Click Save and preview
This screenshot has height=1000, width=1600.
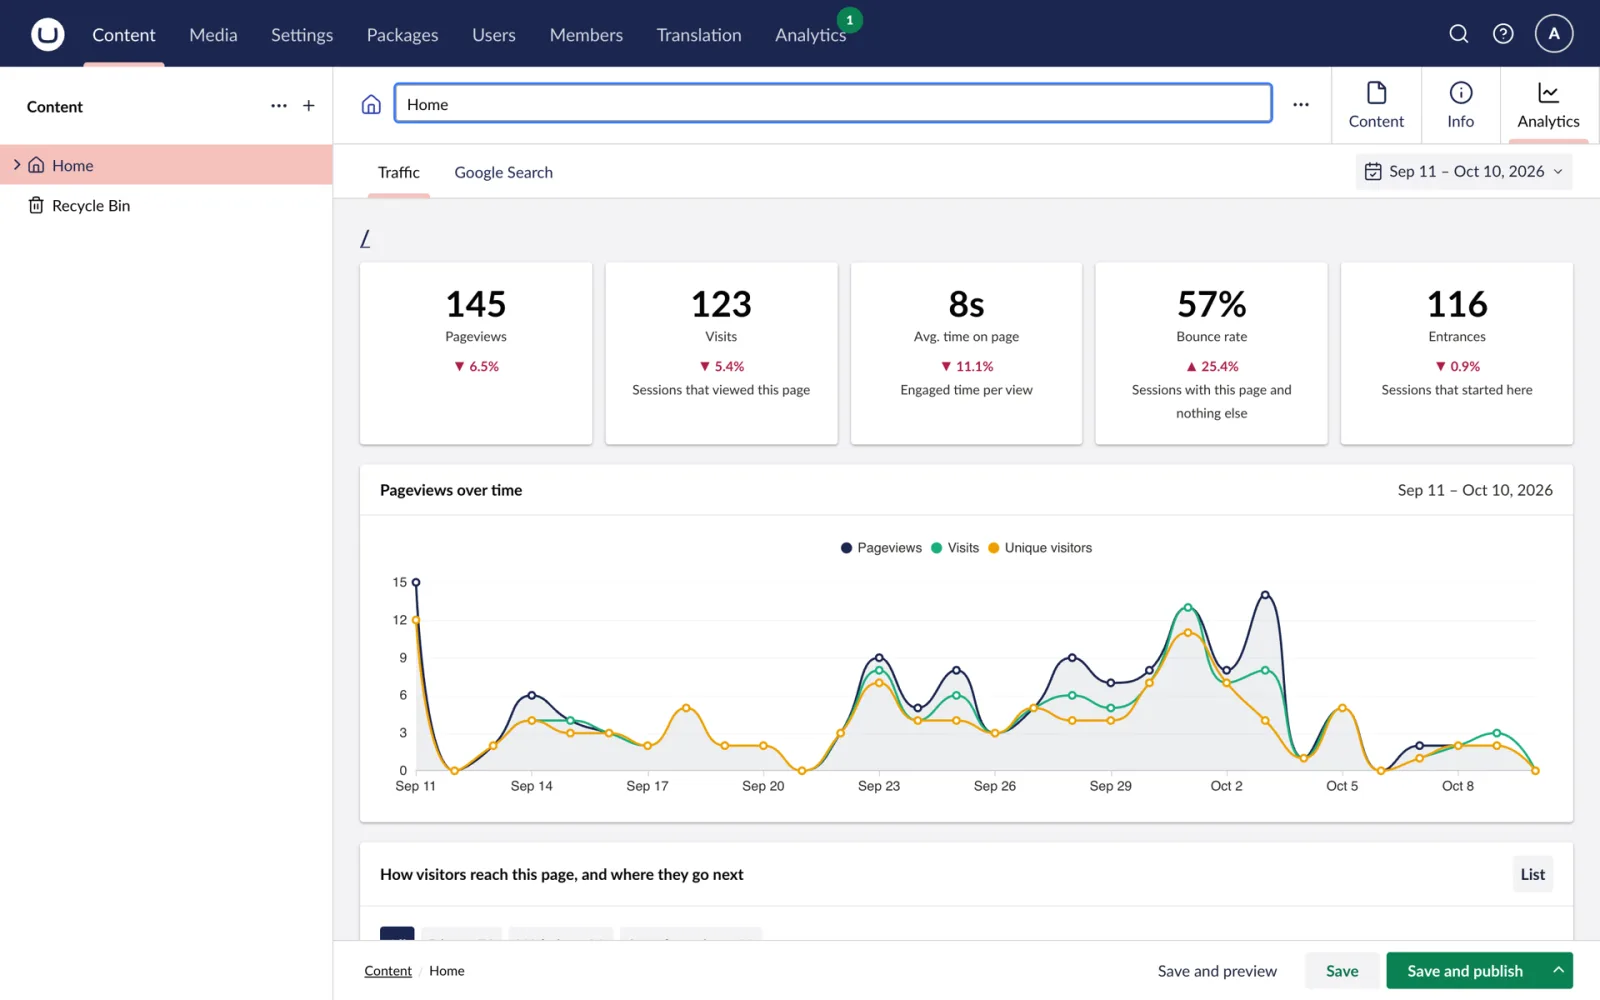point(1217,971)
